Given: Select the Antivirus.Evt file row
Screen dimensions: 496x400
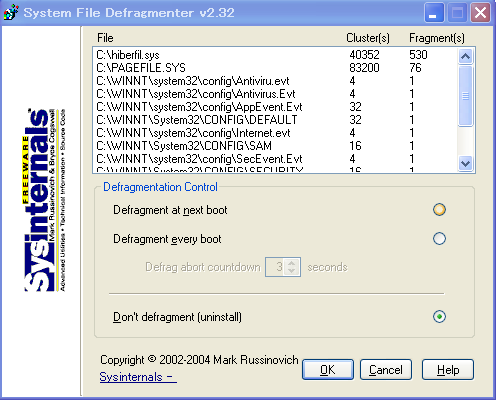Looking at the screenshot, I should tap(275, 94).
